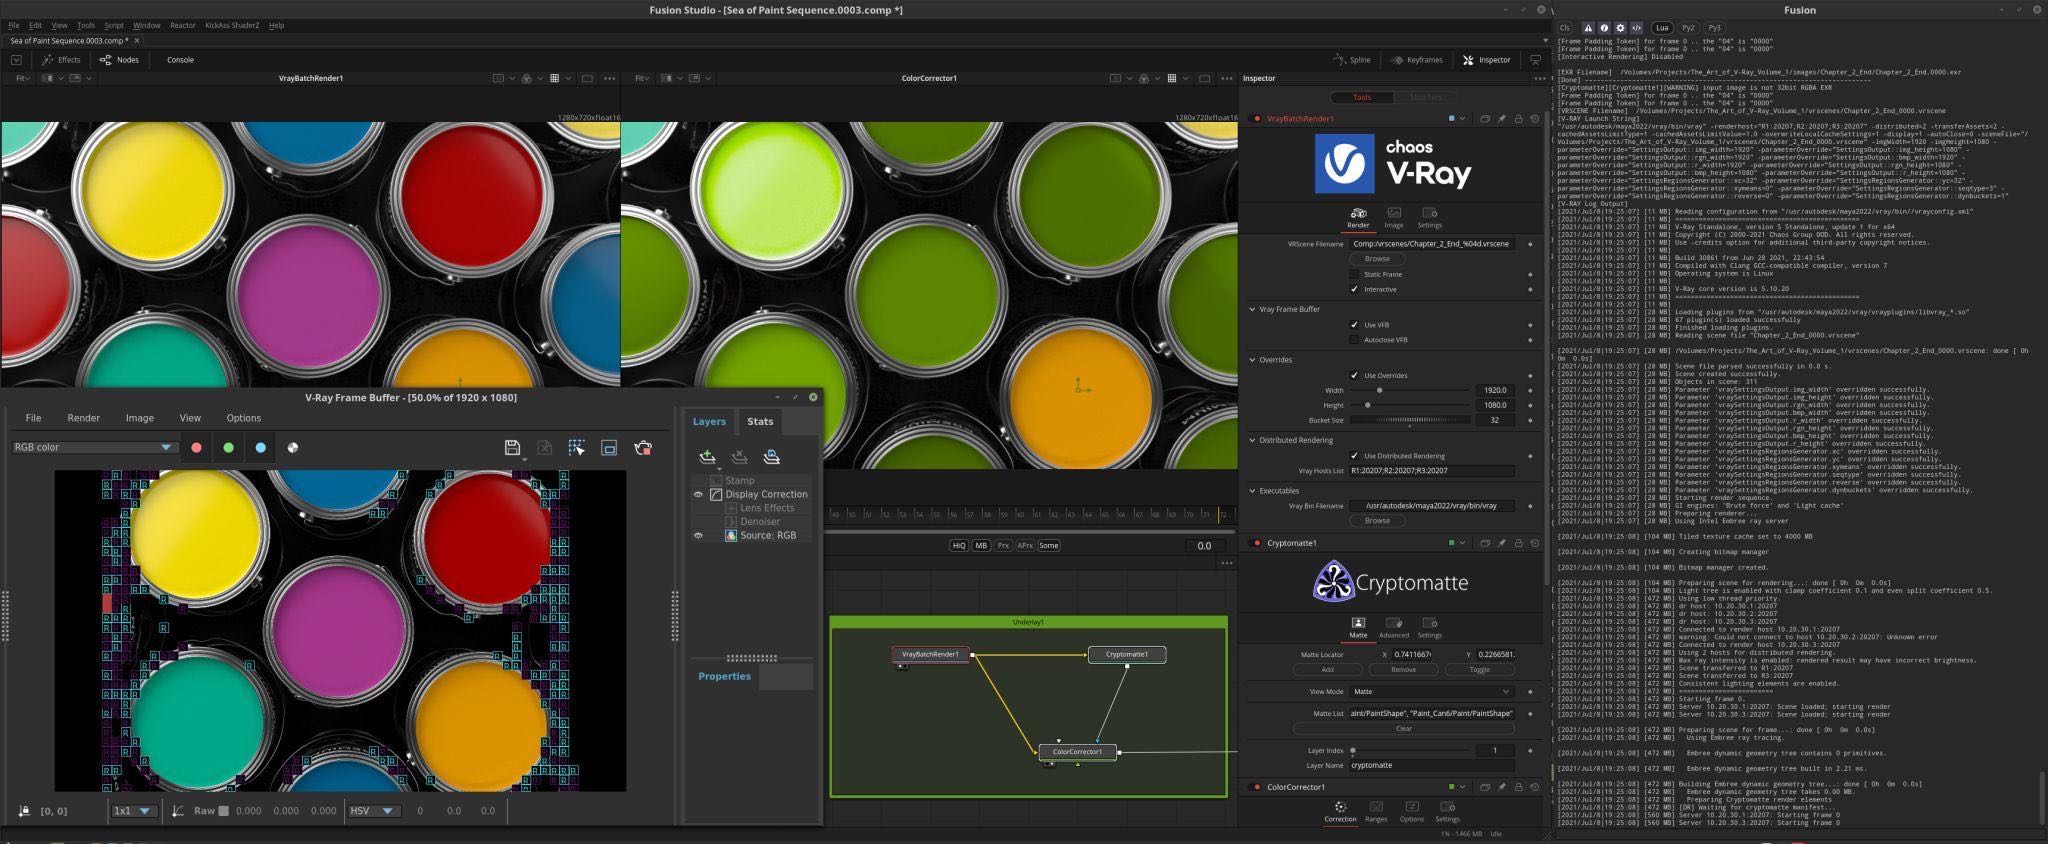Viewport: 2048px width, 844px height.
Task: Open the HSV color mode dropdown
Action: coord(372,811)
